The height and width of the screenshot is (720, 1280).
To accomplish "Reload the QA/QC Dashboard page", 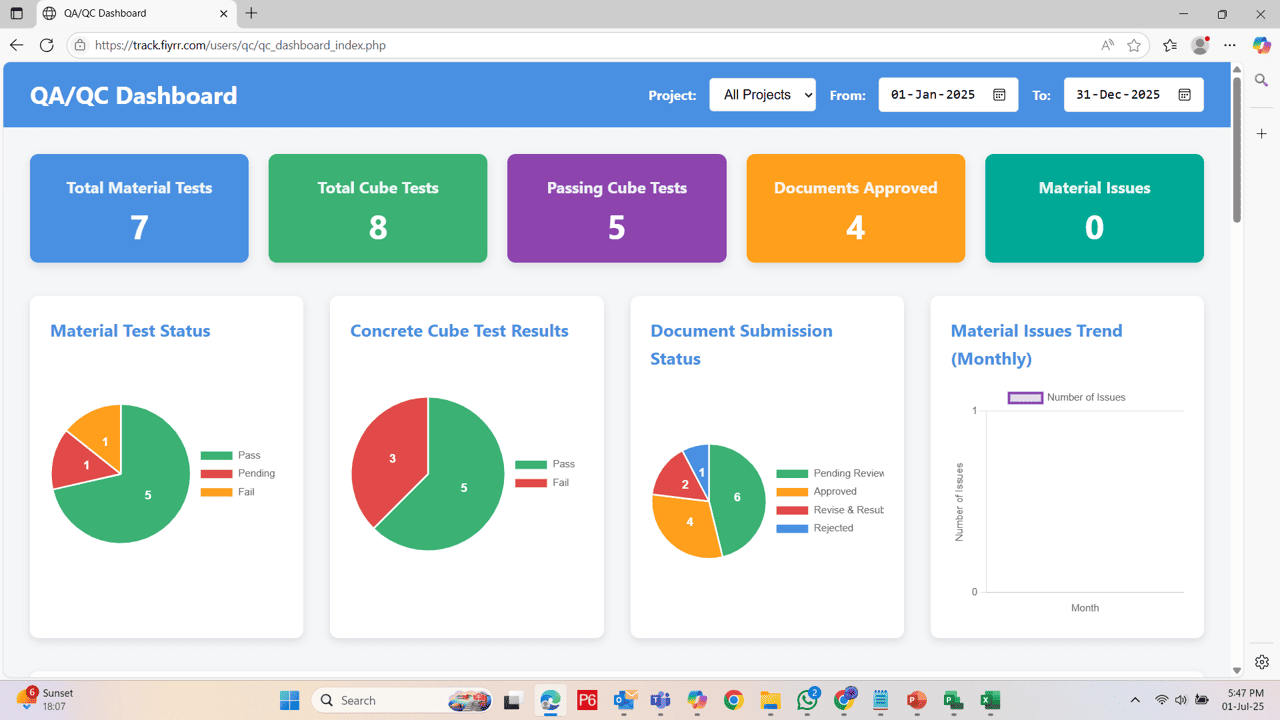I will pyautogui.click(x=46, y=45).
